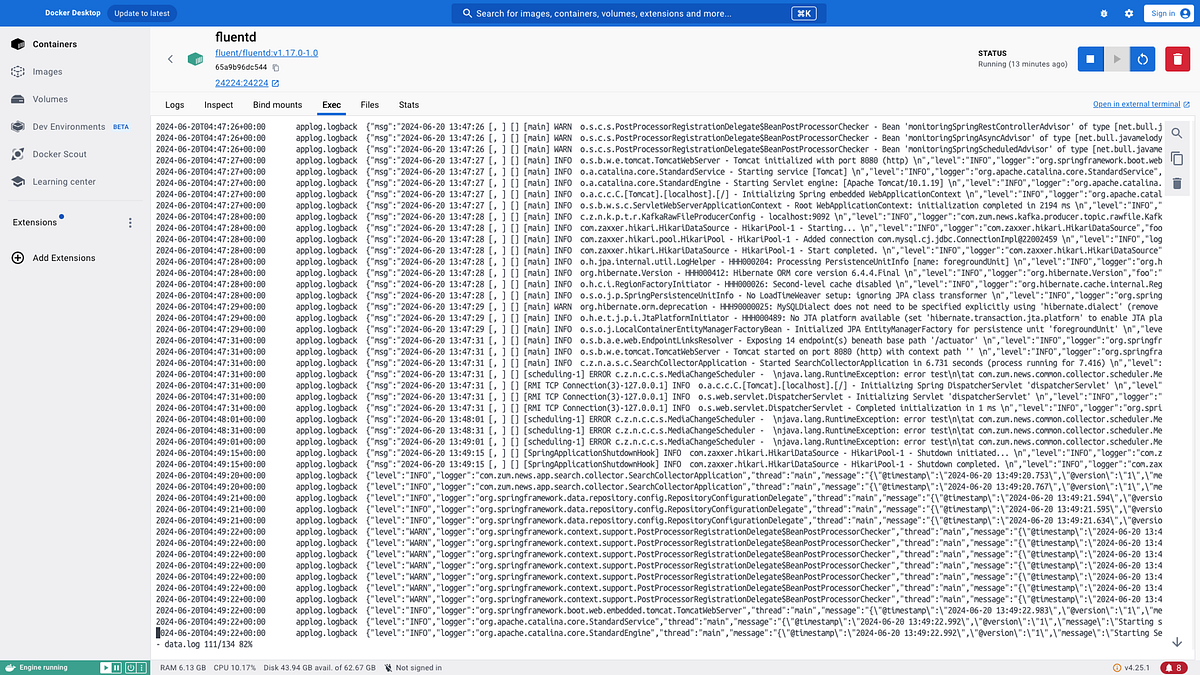The image size is (1200, 675).
Task: Open the Inspect tab
Action: (x=219, y=104)
